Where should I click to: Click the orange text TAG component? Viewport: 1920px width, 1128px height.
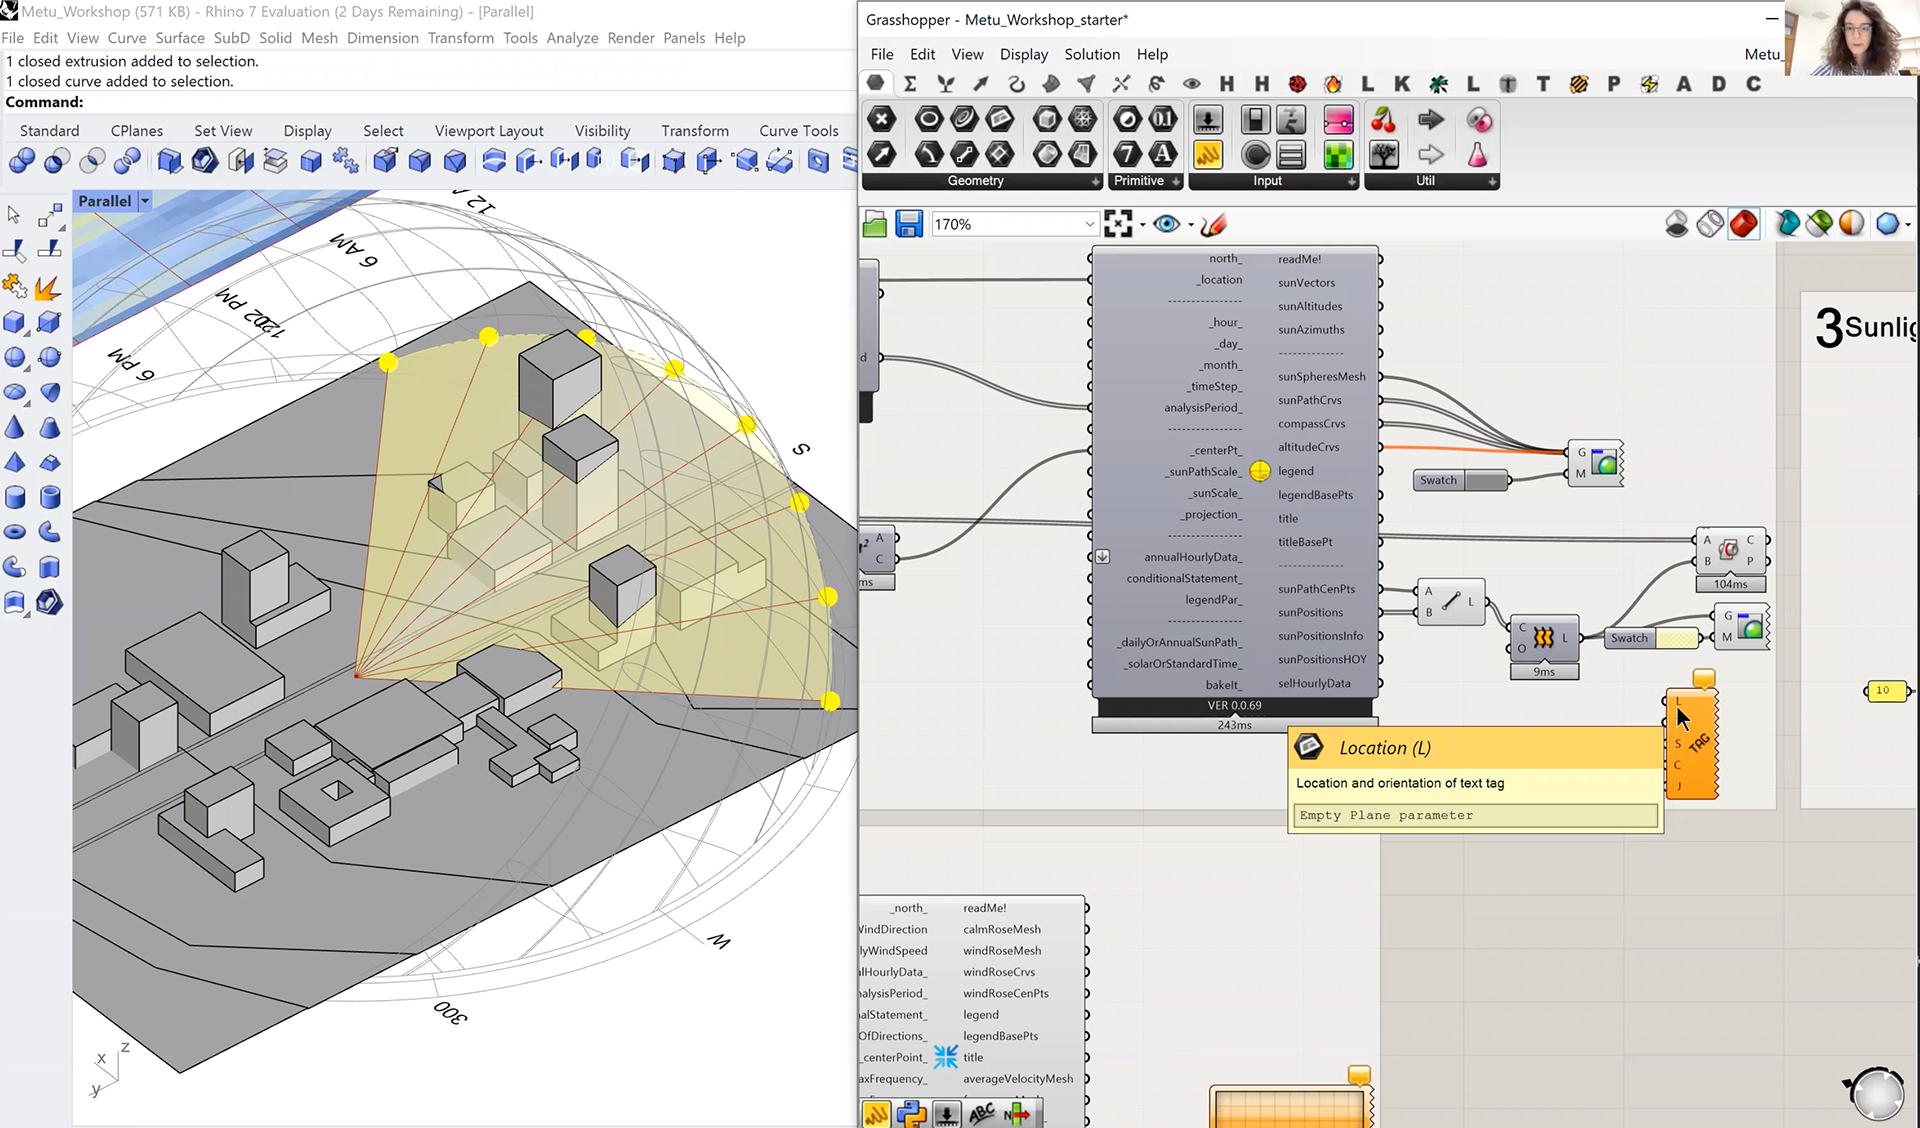[1692, 744]
